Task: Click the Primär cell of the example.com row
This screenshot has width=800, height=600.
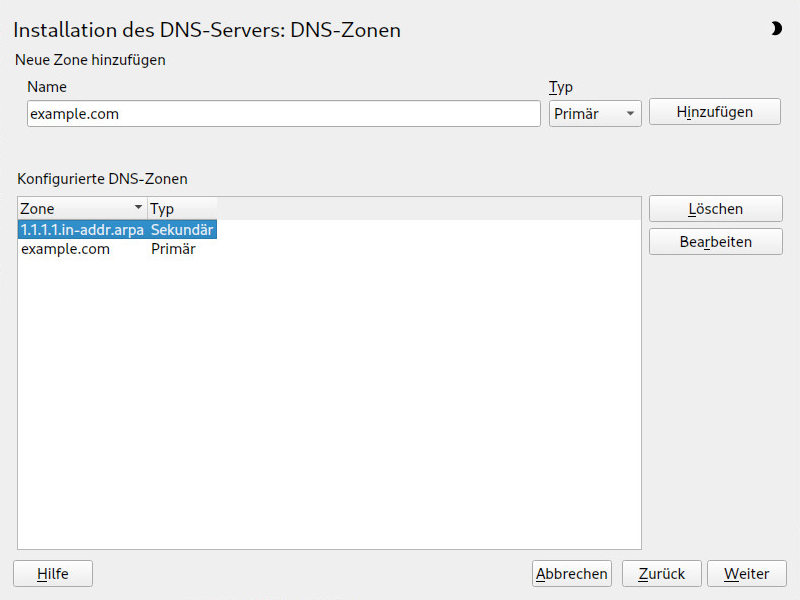Action: (173, 249)
